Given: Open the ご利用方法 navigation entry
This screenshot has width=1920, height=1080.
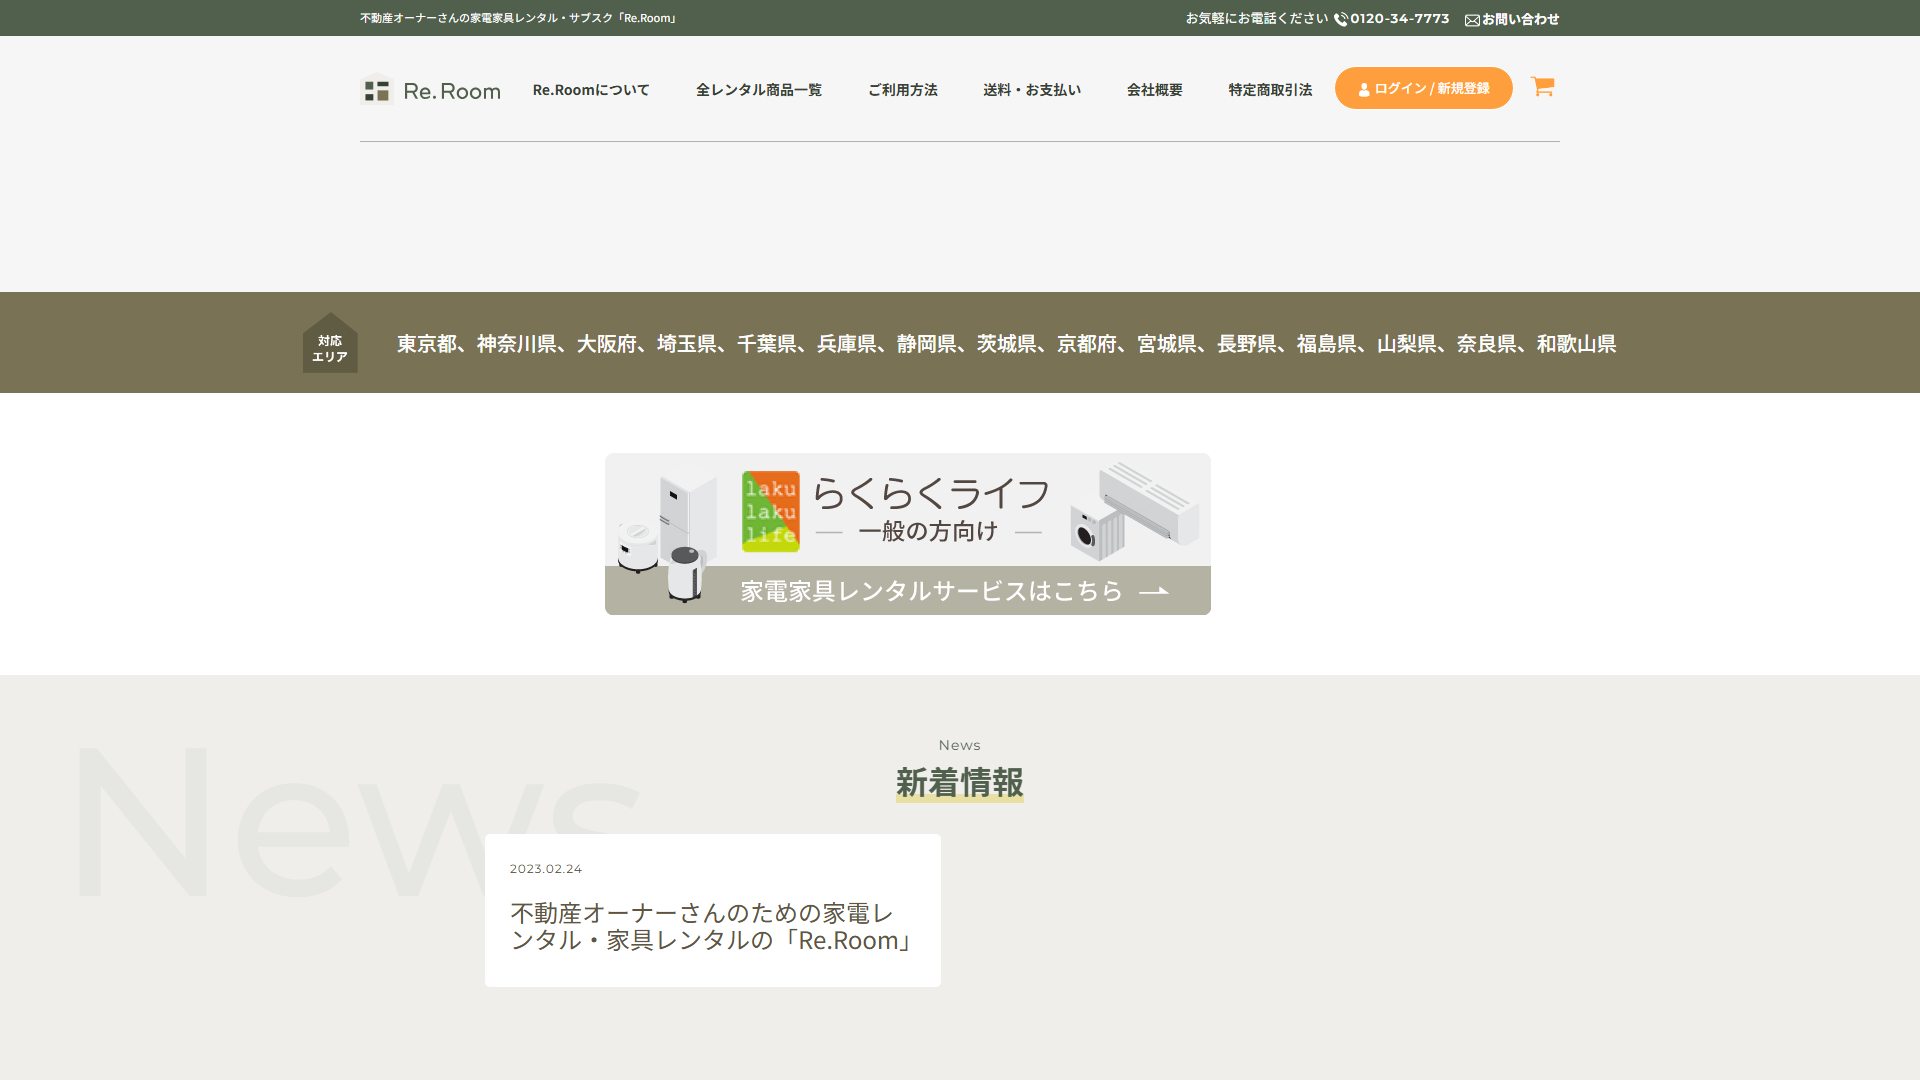Looking at the screenshot, I should 902,89.
